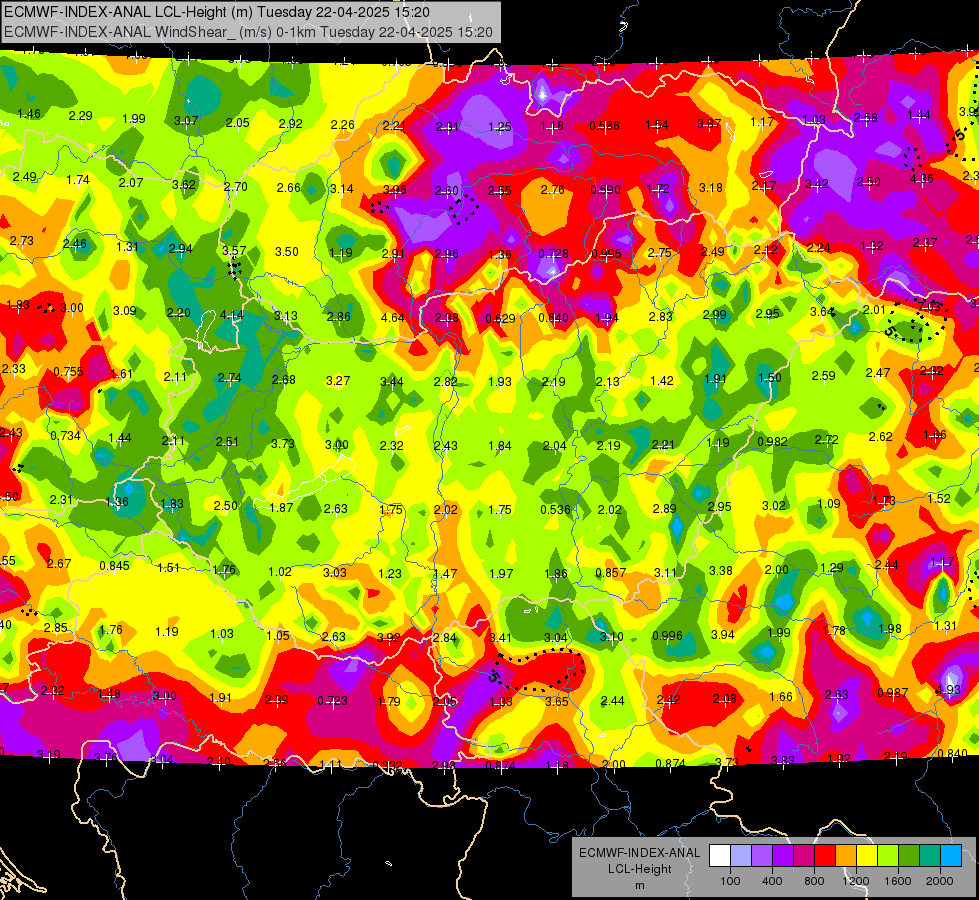Click the legend tick label 2000

click(x=940, y=881)
